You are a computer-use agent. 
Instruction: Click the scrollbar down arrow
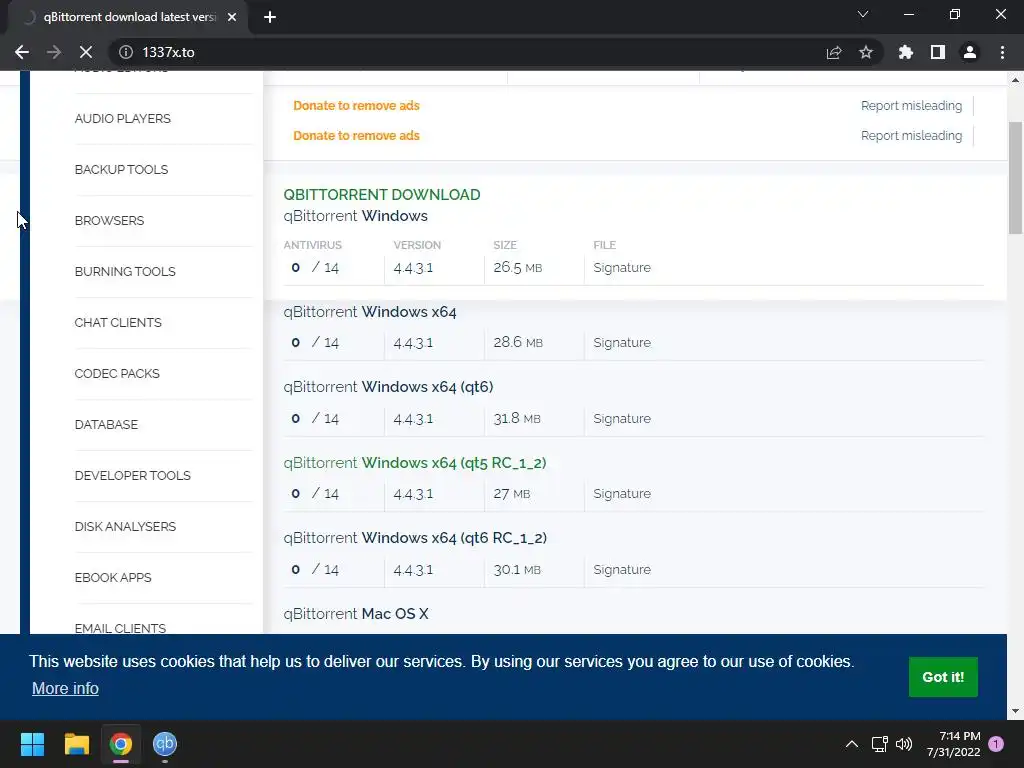click(1015, 711)
